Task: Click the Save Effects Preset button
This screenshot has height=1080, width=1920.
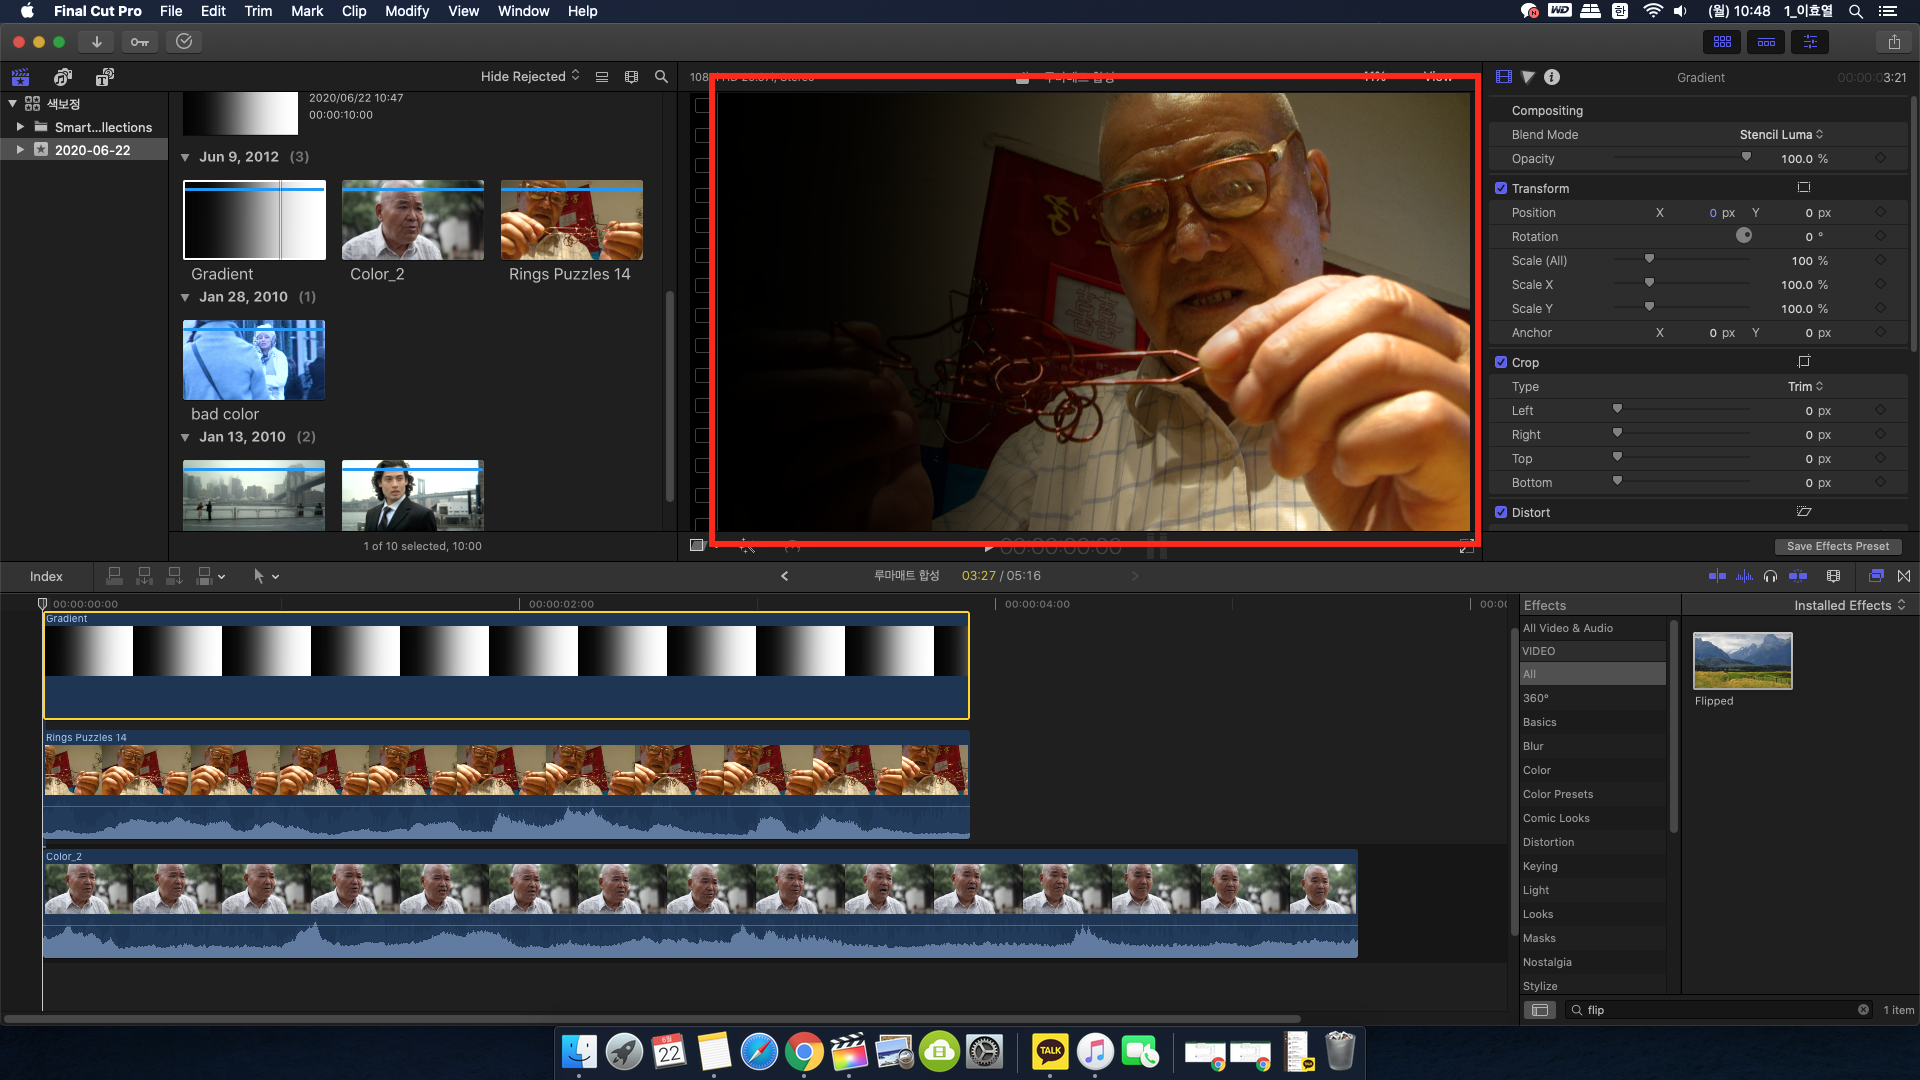Action: 1837,547
